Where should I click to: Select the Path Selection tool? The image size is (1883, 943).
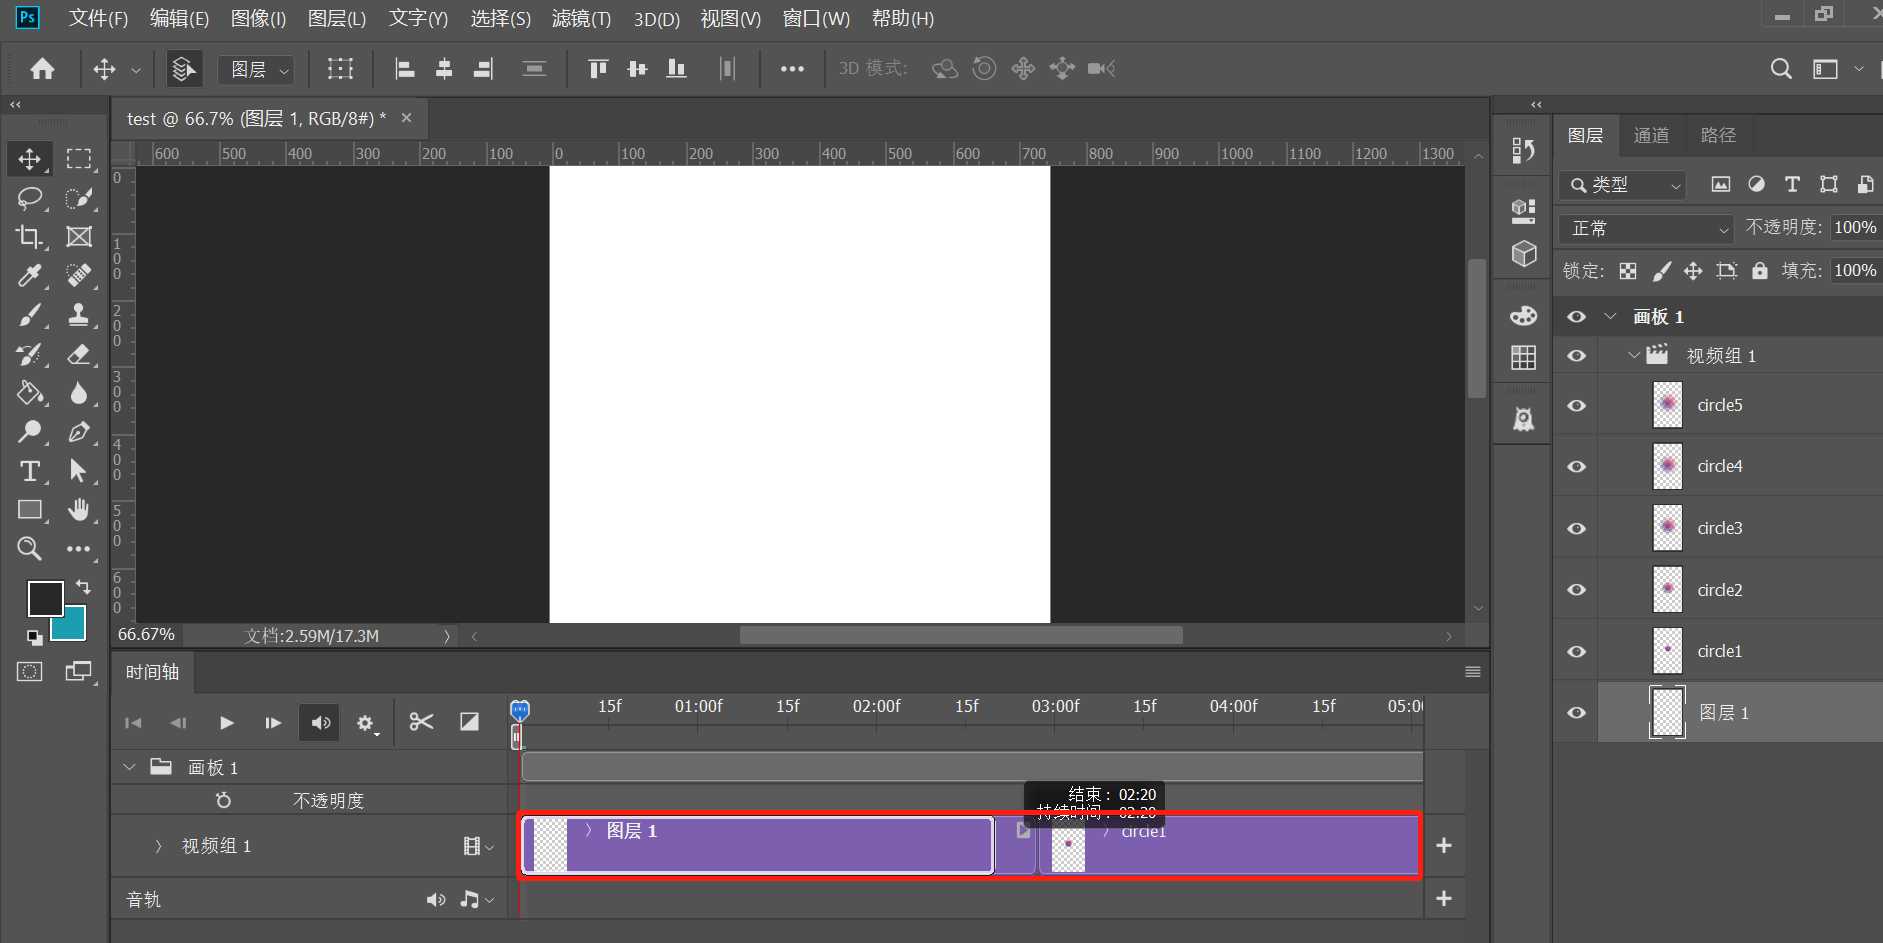(x=79, y=471)
